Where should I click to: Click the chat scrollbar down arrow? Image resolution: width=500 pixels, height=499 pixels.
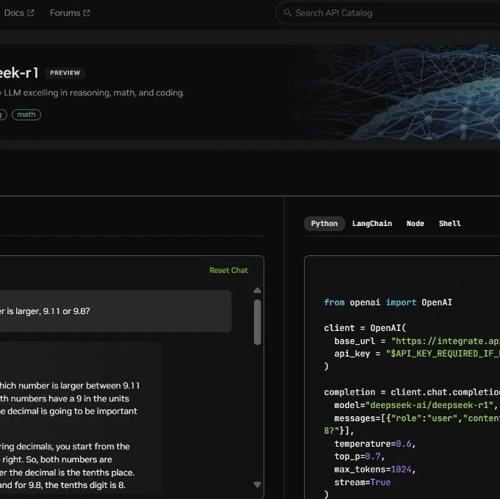(x=257, y=484)
